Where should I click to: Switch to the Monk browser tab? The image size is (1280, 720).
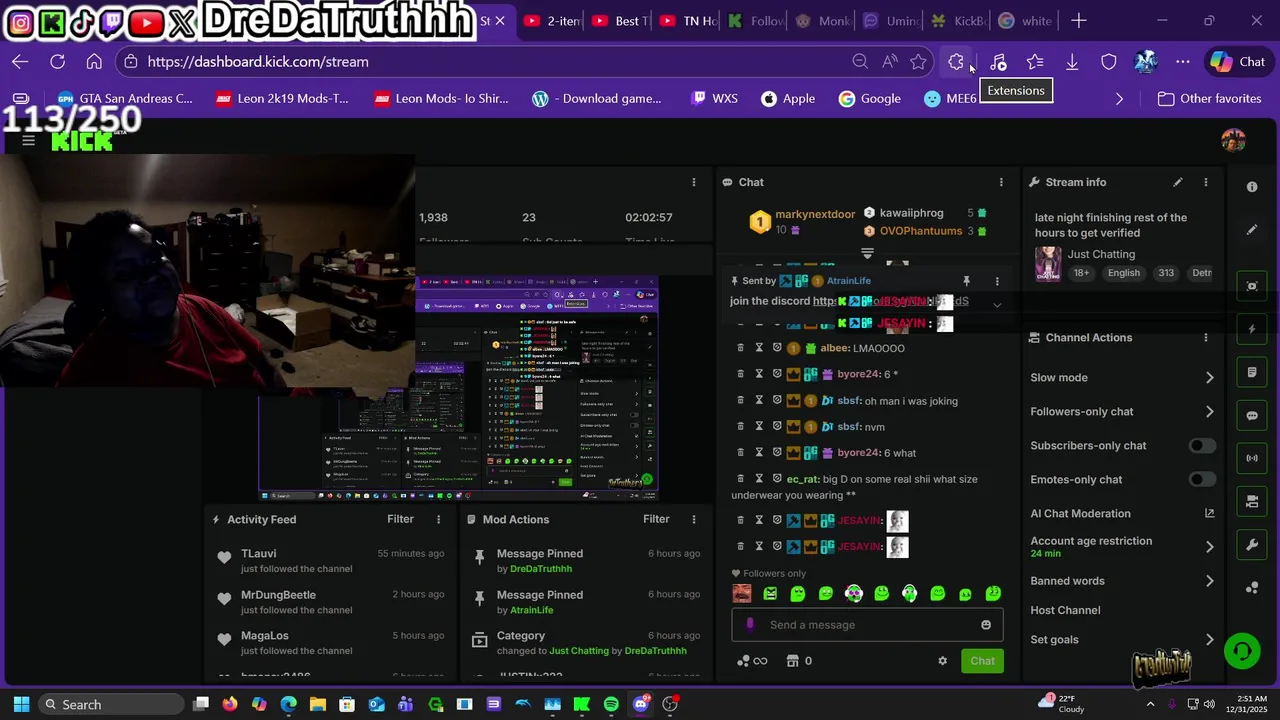(824, 21)
